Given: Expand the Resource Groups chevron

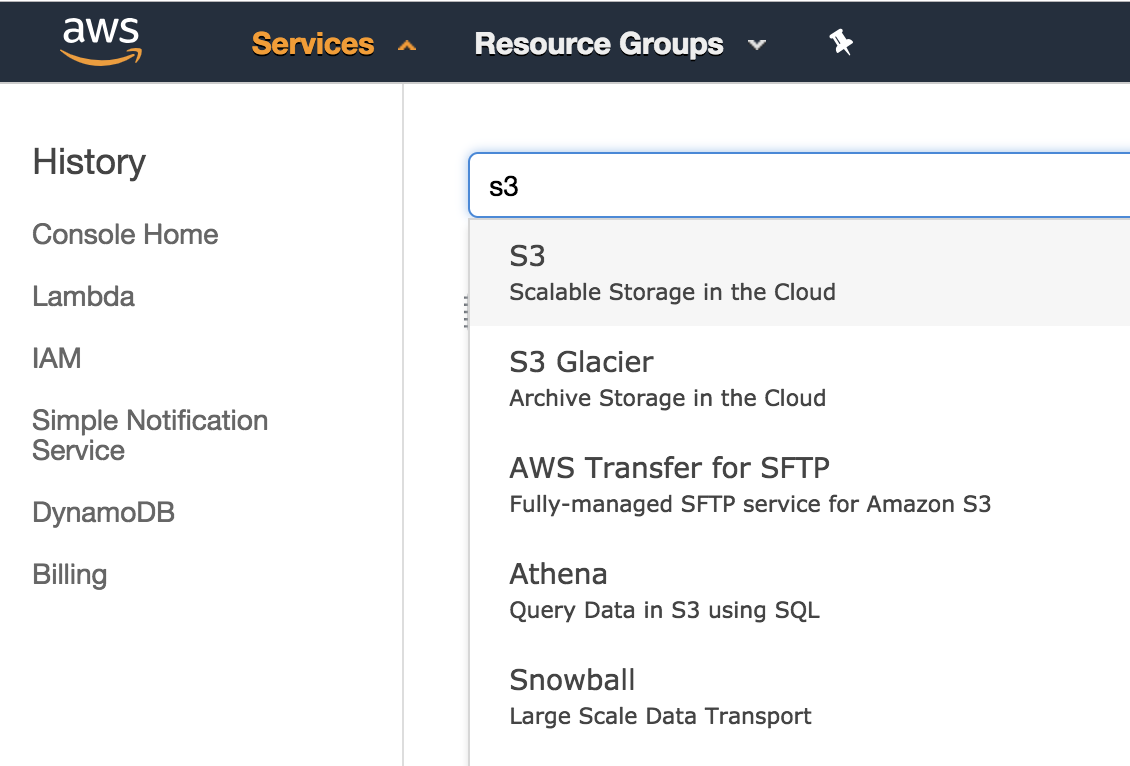Looking at the screenshot, I should 757,45.
